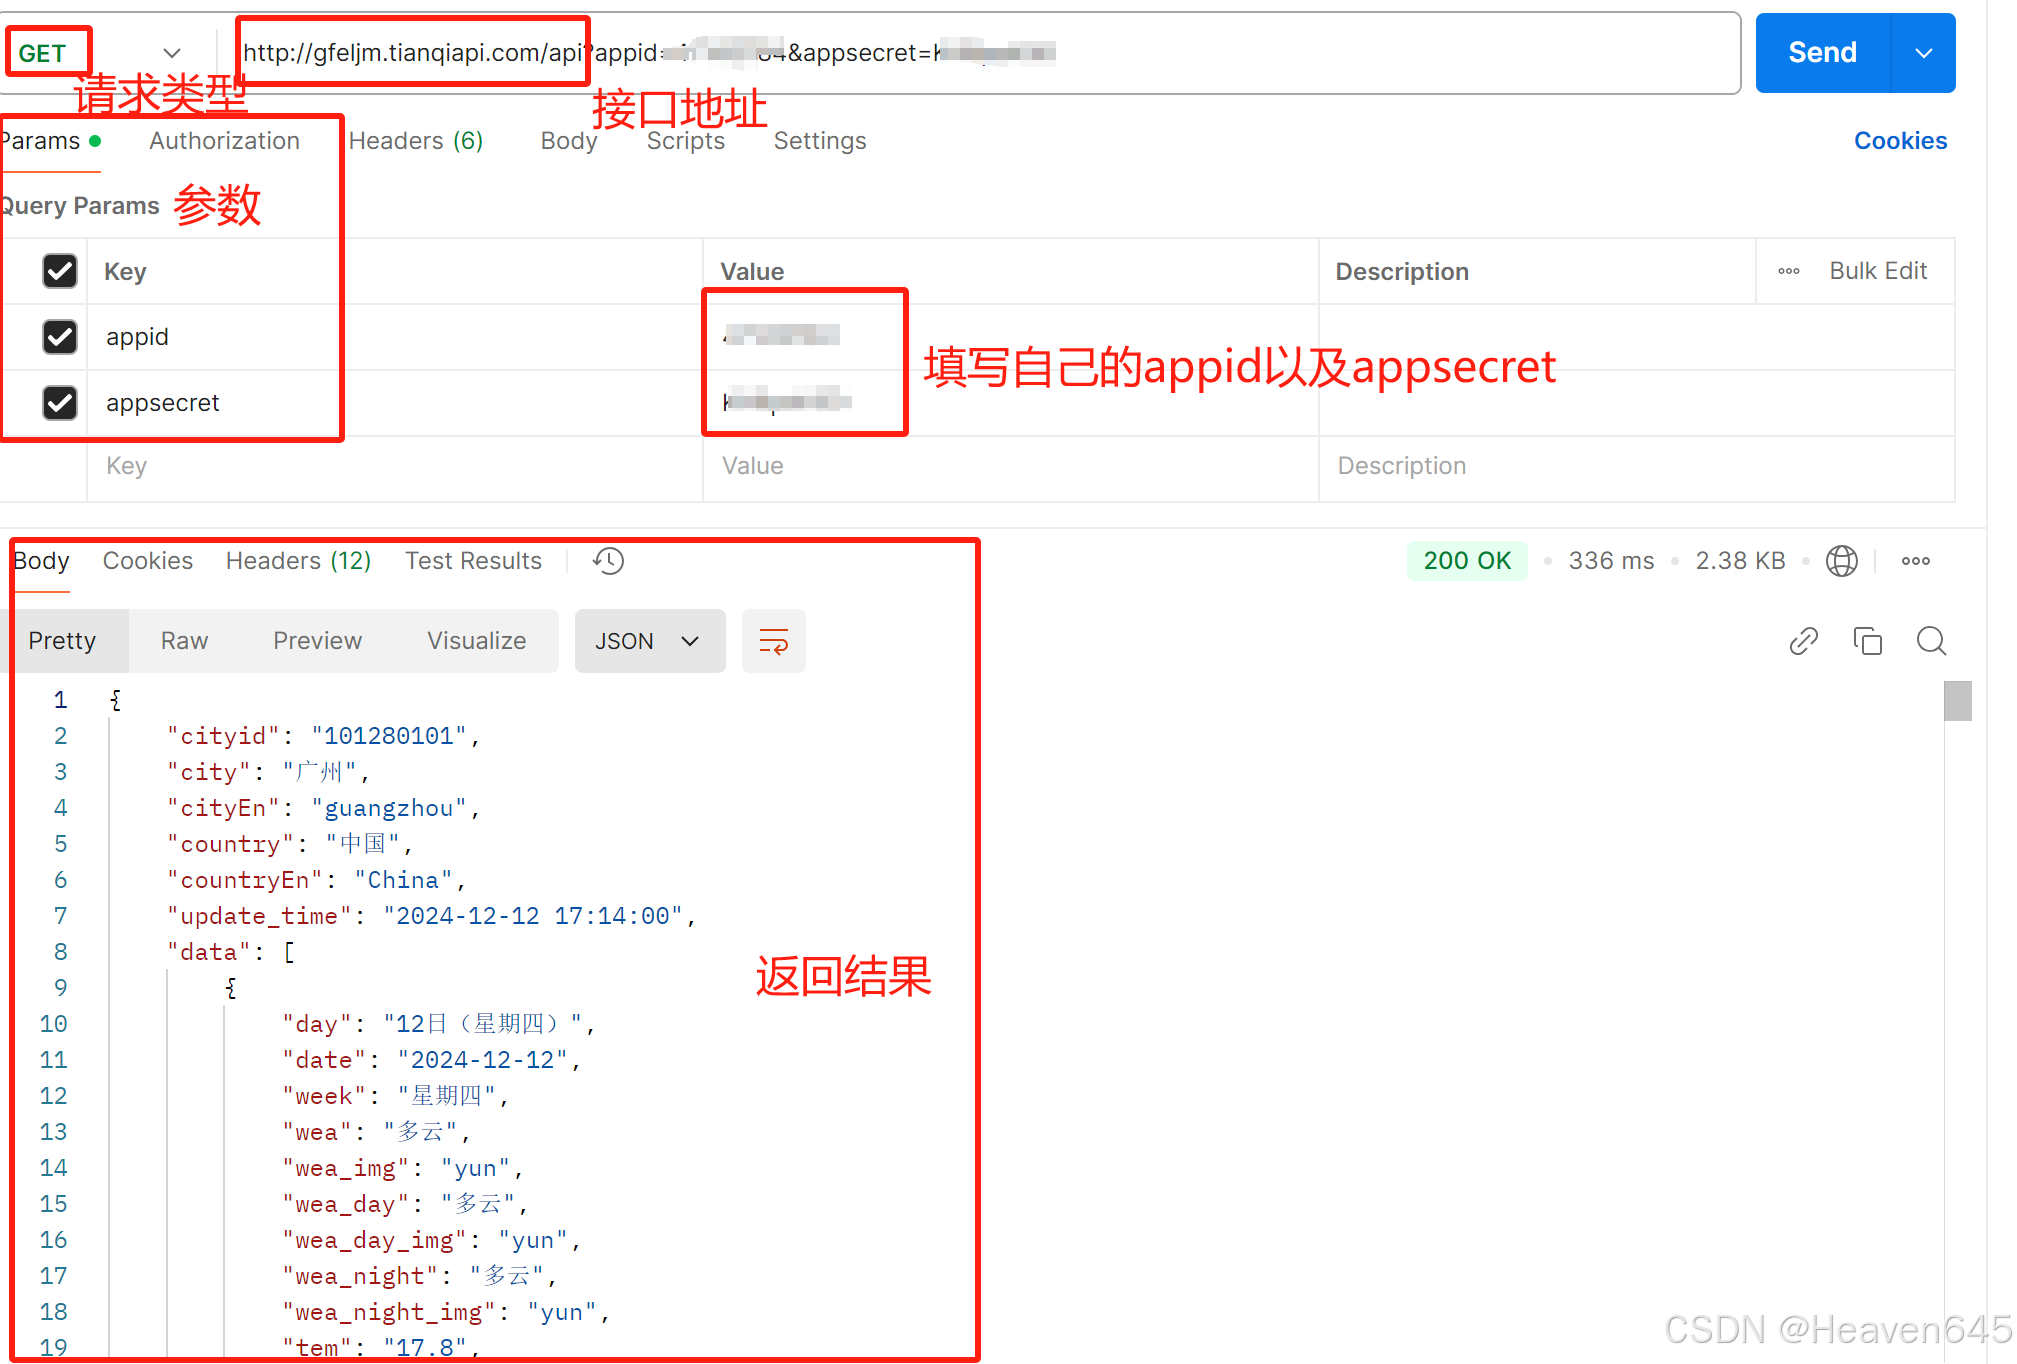Screen dimensions: 2017x1364
Task: Switch to the Headers (6) request tab
Action: coord(415,141)
